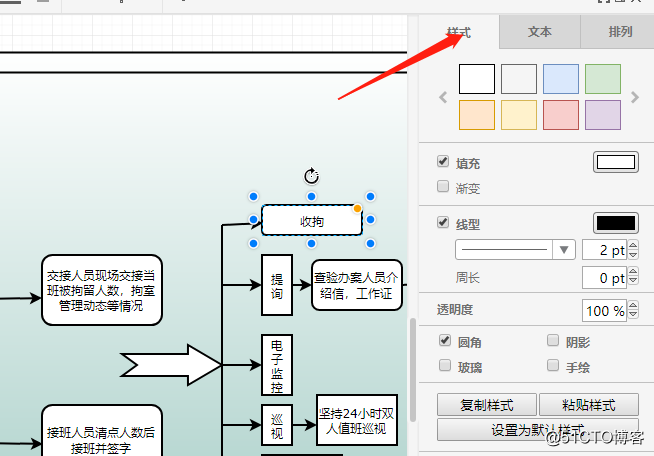Apply the orange style swatch
The image size is (654, 456).
point(477,115)
